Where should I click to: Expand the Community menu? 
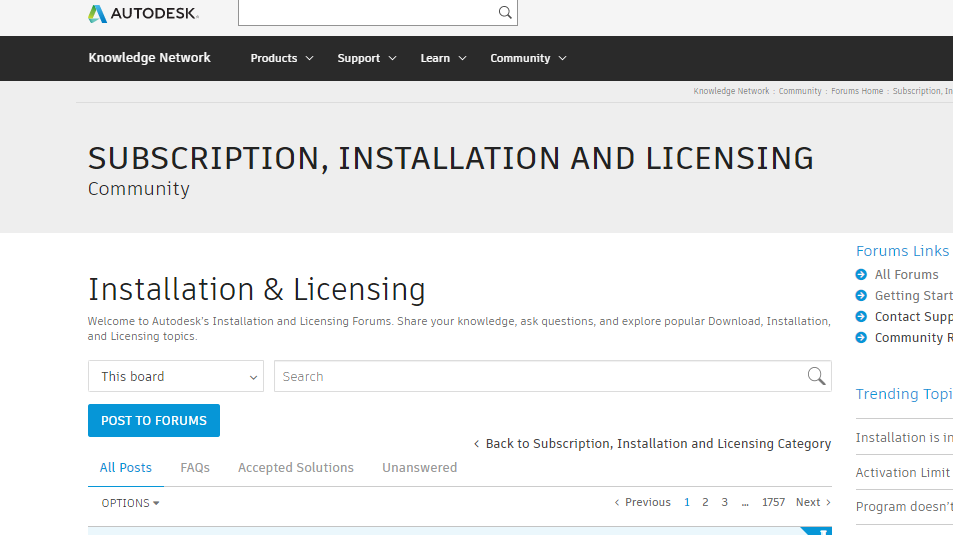click(x=528, y=58)
